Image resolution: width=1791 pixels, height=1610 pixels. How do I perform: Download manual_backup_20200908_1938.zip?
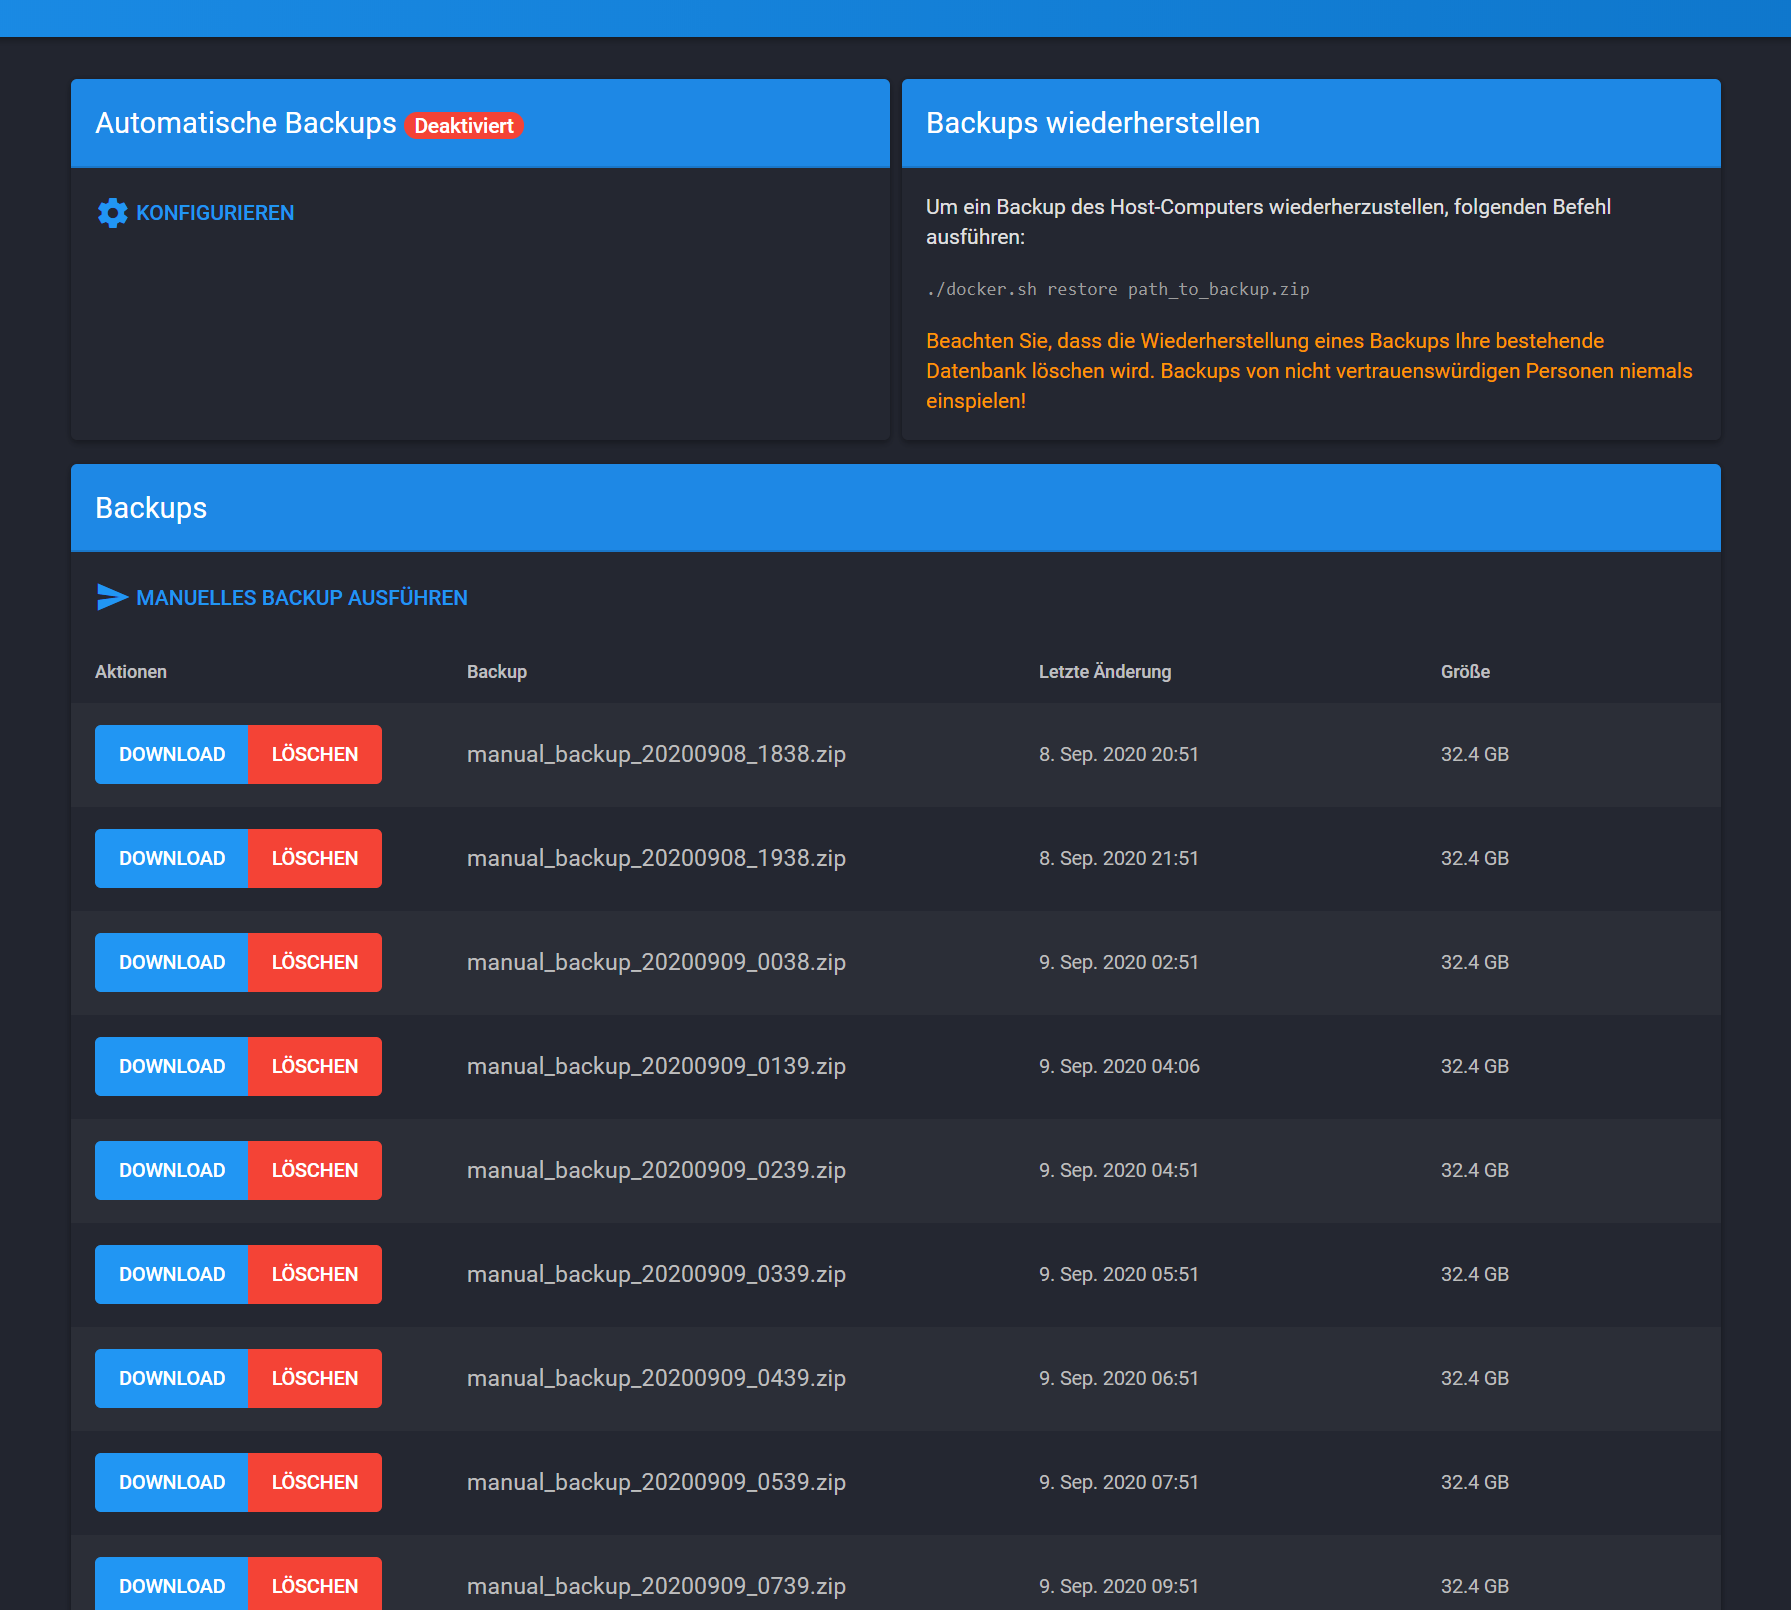pyautogui.click(x=172, y=858)
